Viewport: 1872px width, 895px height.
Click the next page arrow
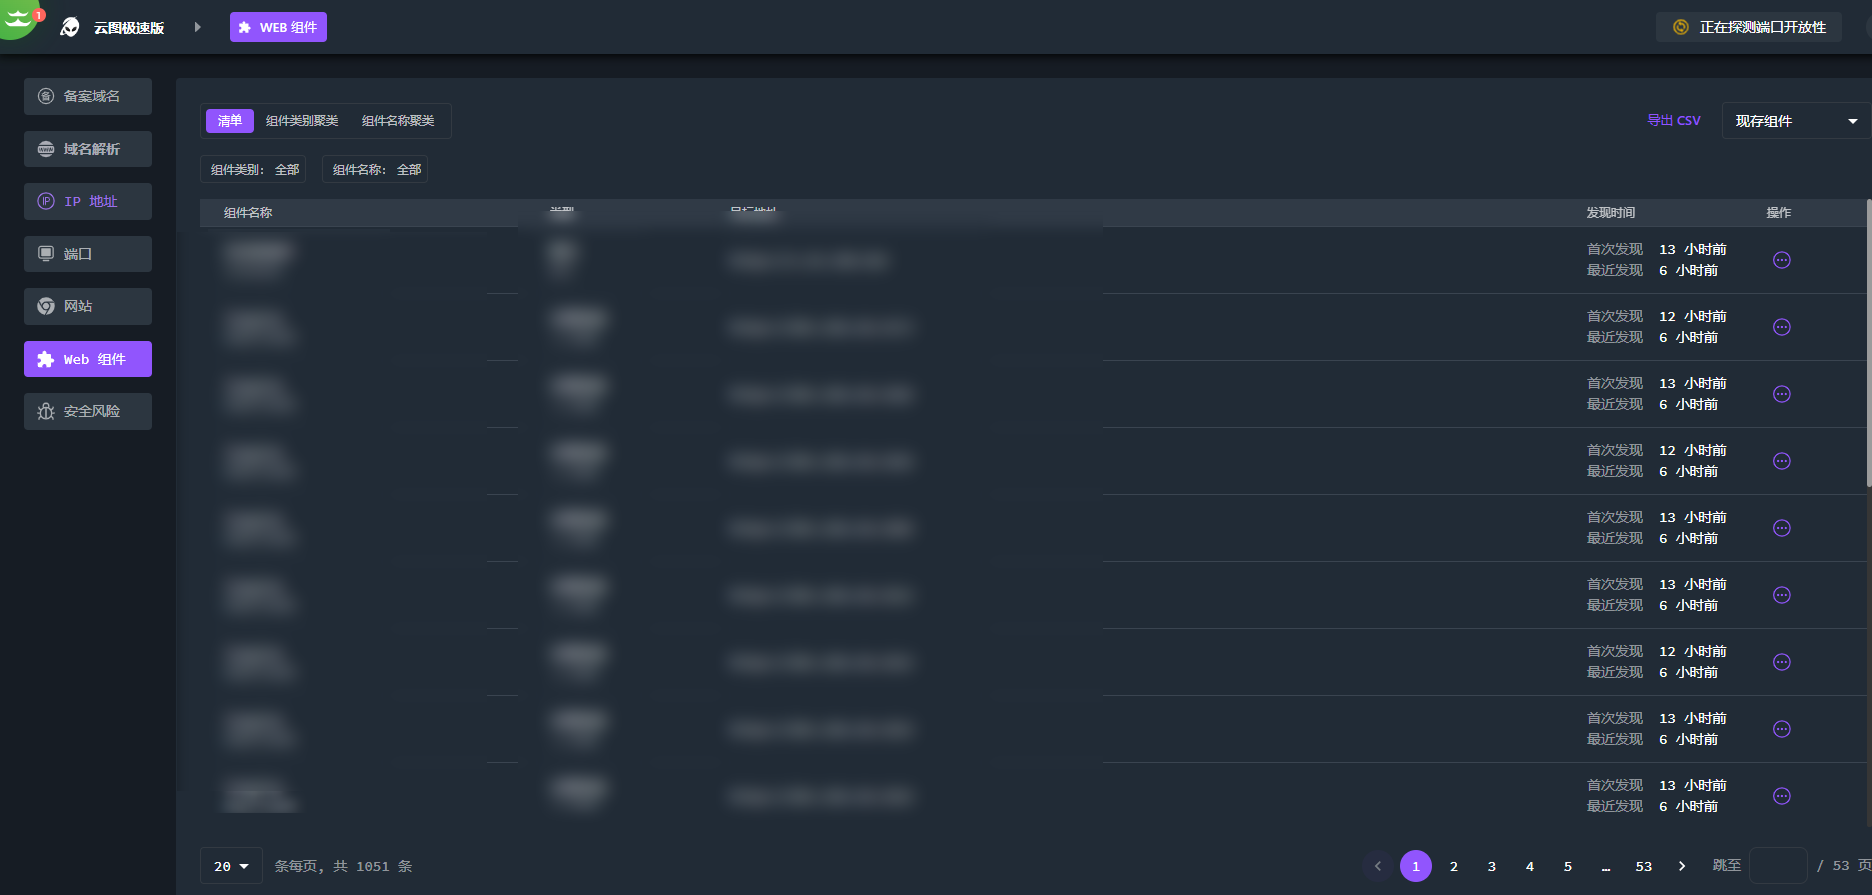click(x=1682, y=866)
